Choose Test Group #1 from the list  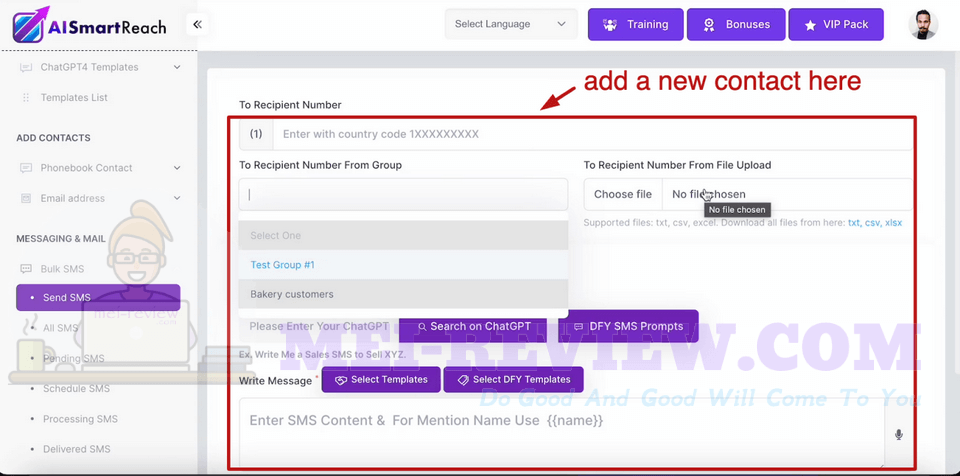[403, 265]
